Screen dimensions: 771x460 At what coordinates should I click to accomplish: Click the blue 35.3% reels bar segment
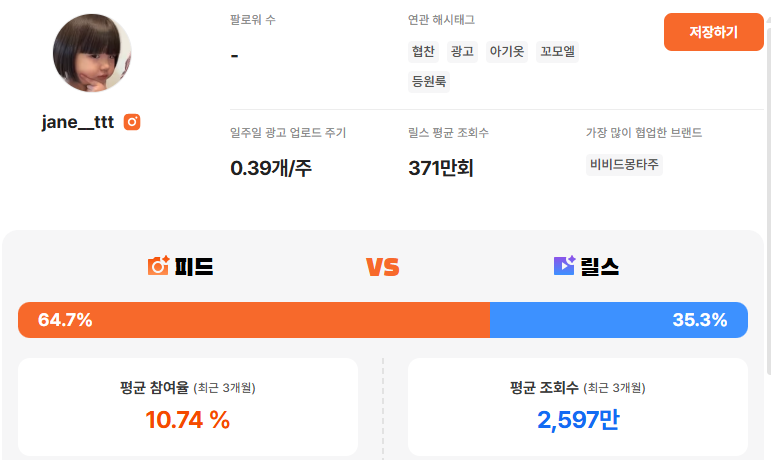(x=618, y=320)
